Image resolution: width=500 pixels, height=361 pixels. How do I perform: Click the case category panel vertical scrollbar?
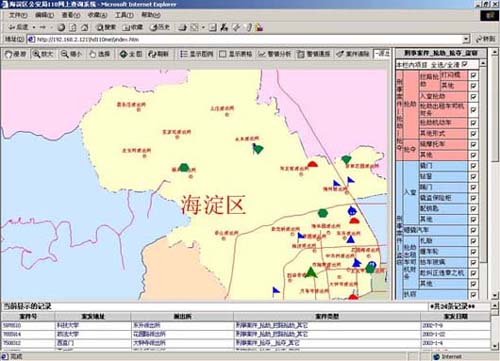click(x=483, y=180)
